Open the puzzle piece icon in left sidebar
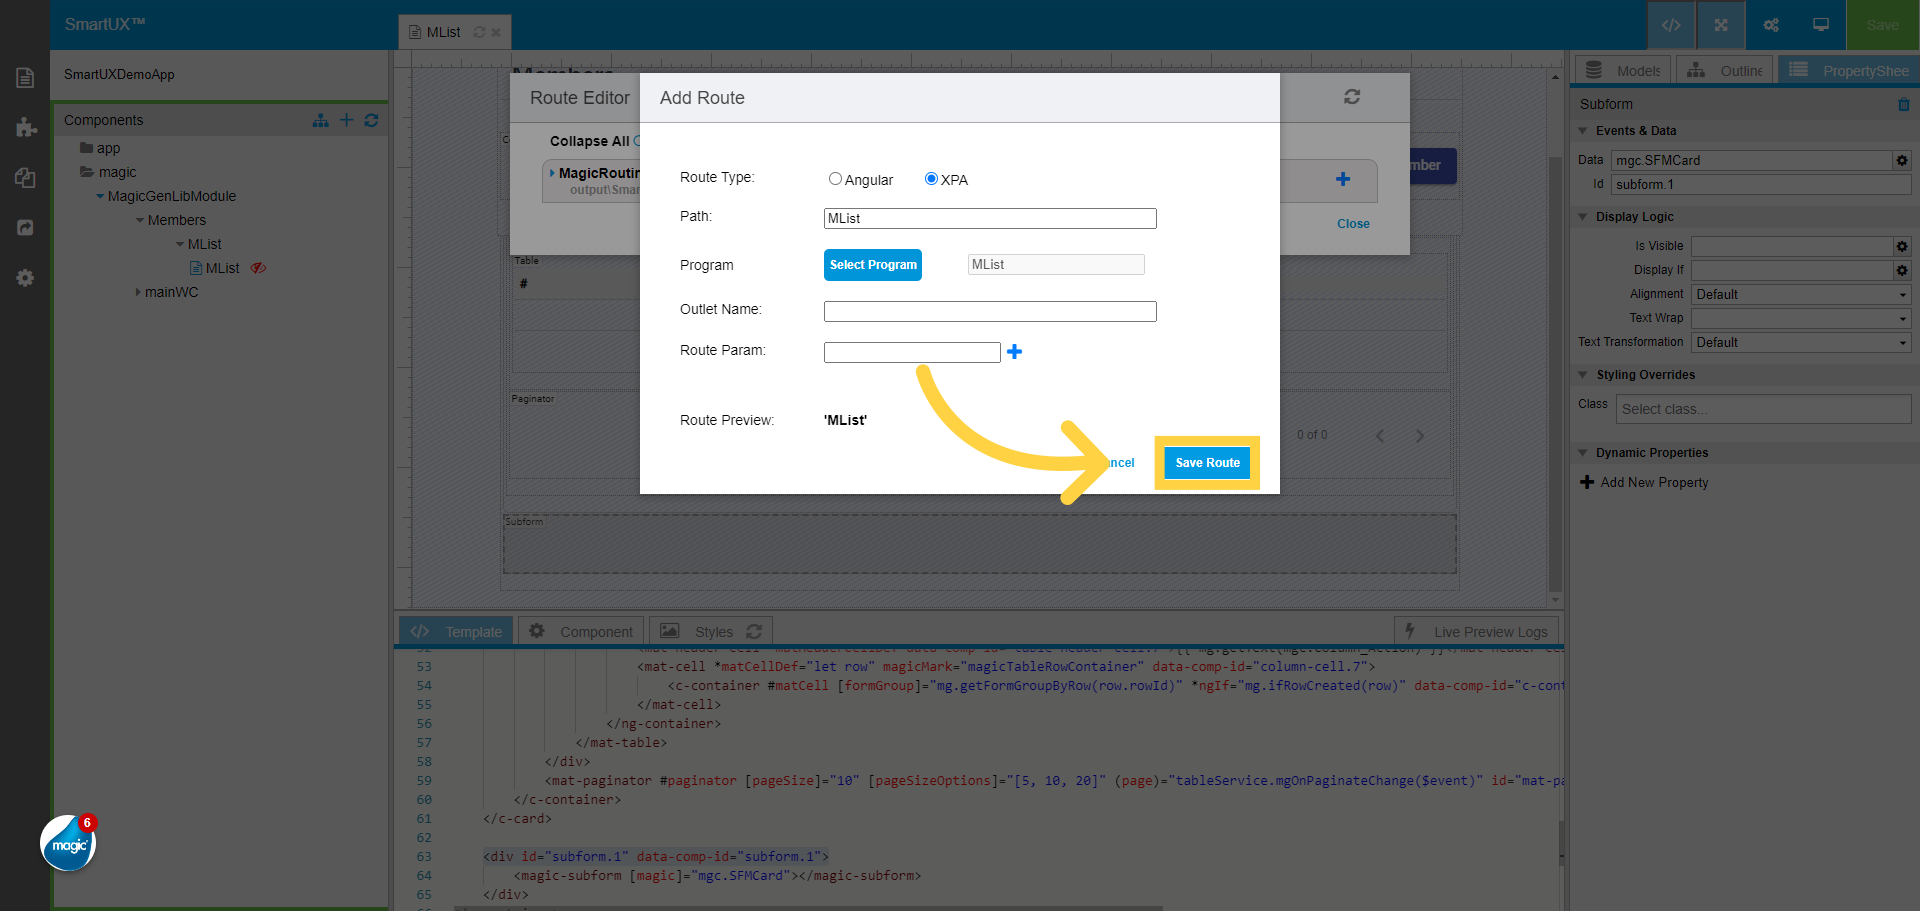Screen dimensions: 1920x911 26,127
